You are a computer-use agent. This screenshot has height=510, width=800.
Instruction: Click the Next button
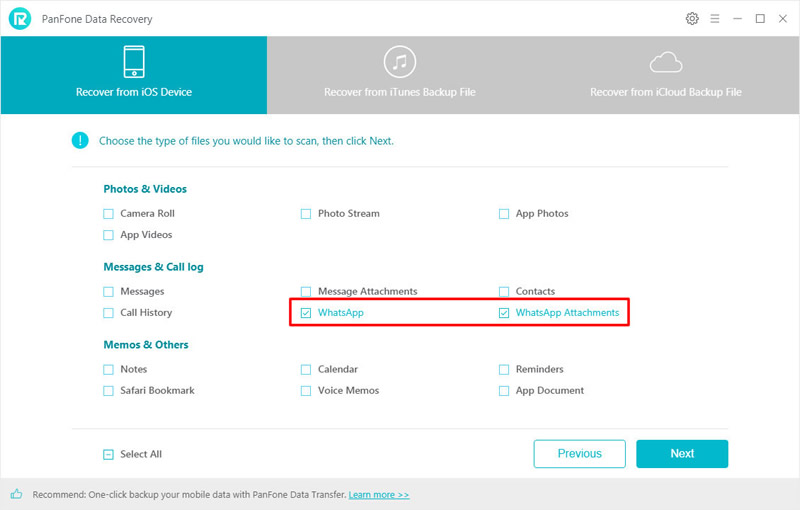tap(682, 453)
